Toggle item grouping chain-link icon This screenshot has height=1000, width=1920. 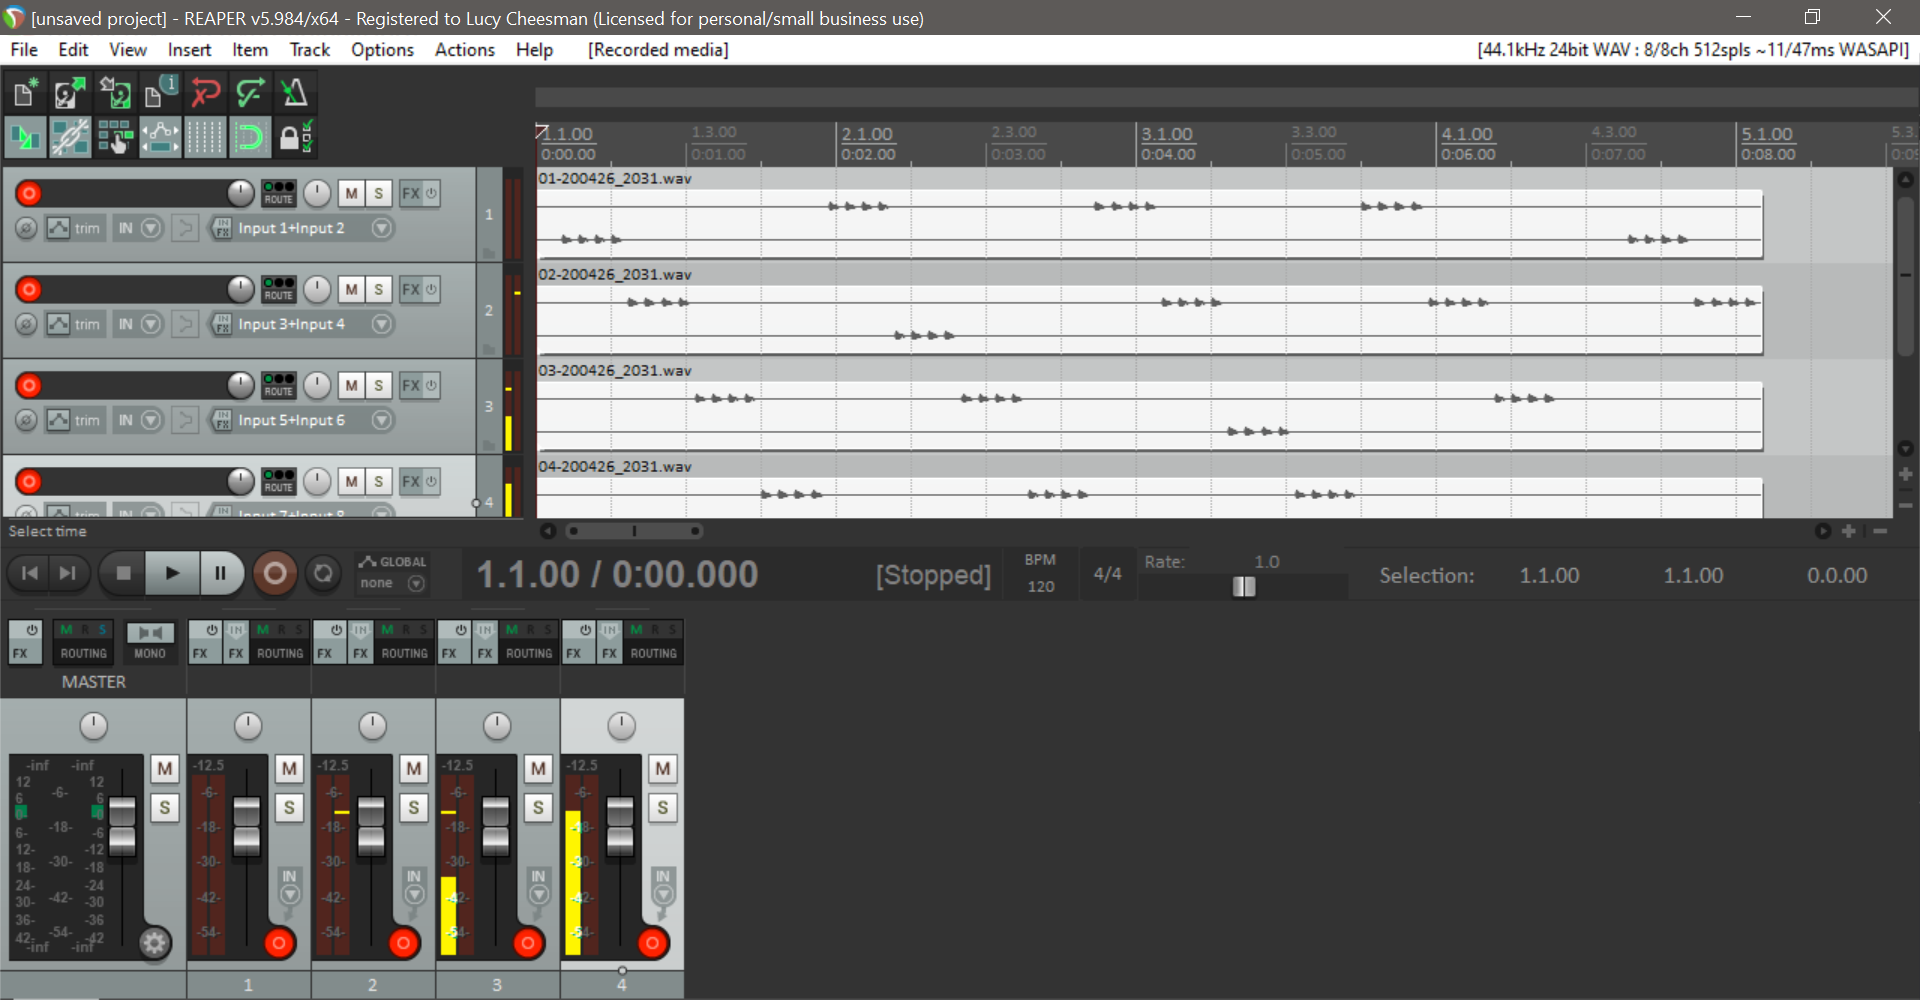[x=70, y=138]
